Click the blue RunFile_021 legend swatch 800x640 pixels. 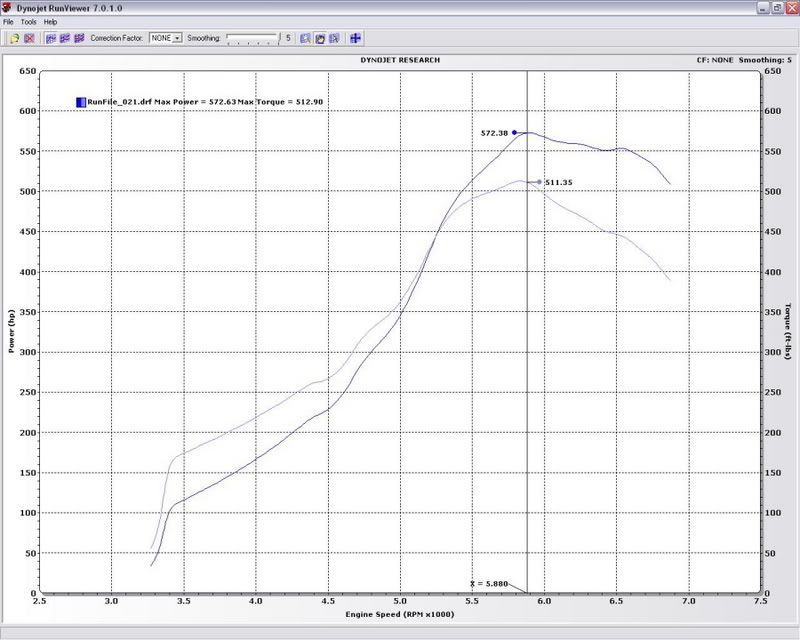coord(81,102)
